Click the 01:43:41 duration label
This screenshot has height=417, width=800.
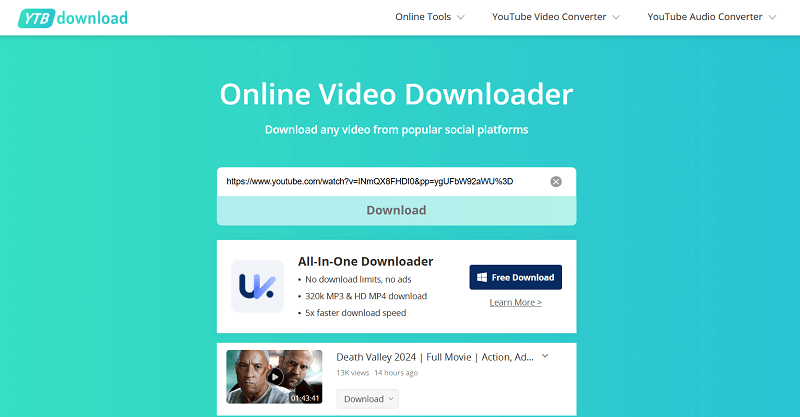(305, 398)
